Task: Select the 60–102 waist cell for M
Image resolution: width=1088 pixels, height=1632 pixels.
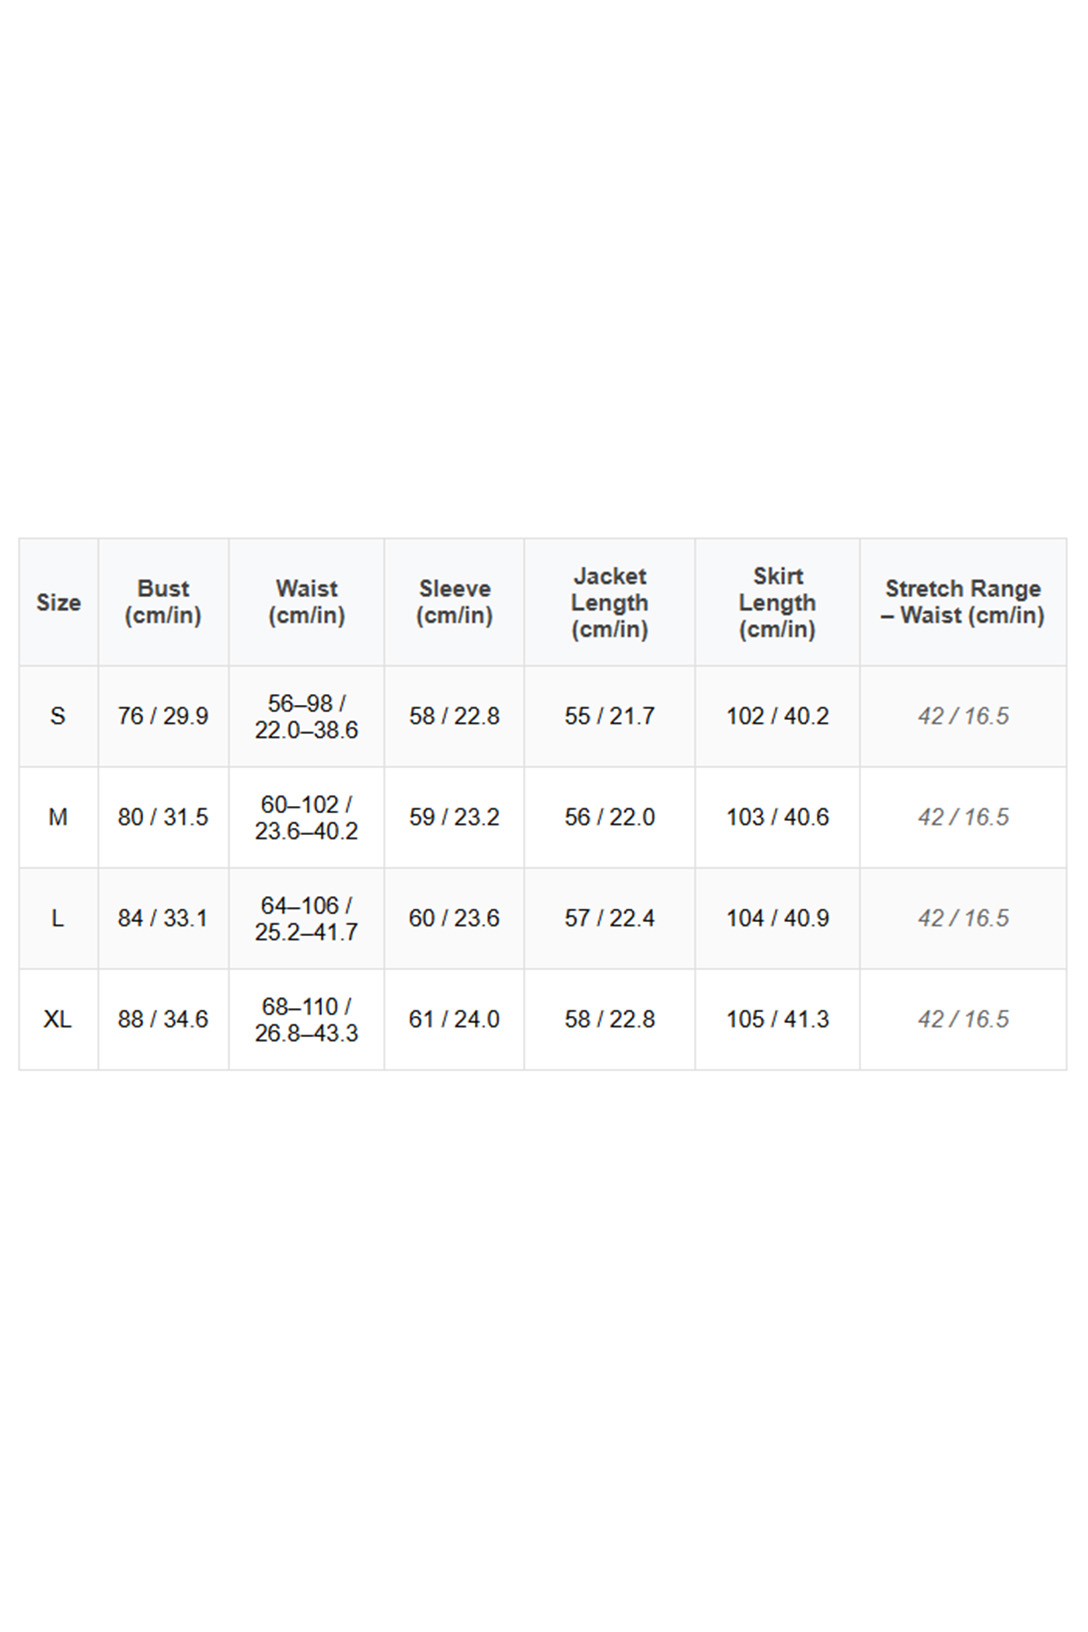Action: tap(306, 817)
